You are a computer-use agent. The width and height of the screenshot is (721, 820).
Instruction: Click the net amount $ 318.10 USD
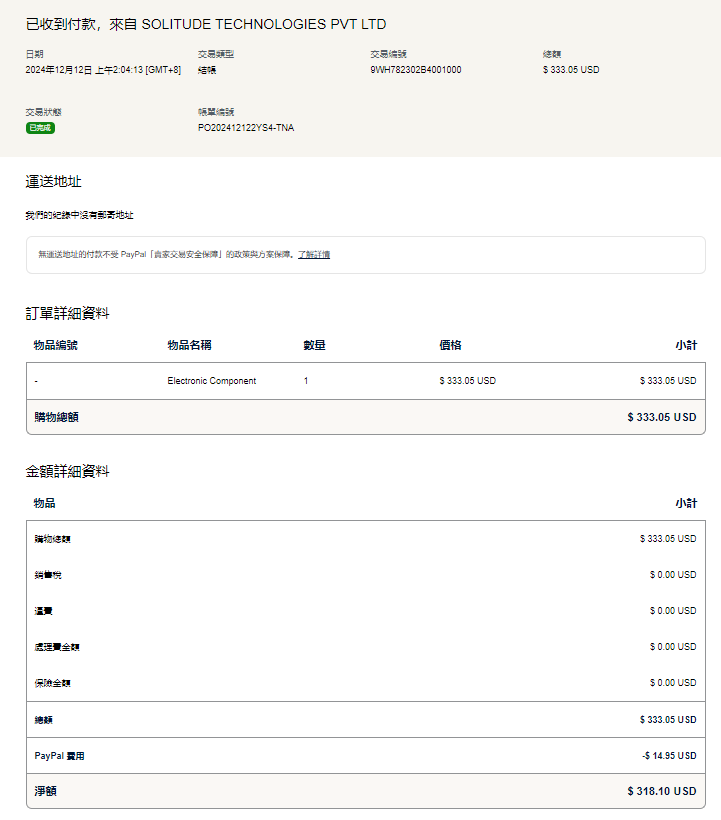661,791
